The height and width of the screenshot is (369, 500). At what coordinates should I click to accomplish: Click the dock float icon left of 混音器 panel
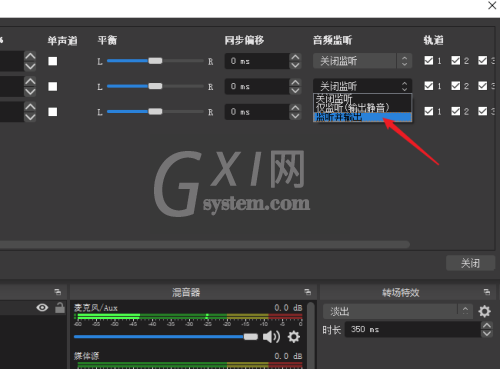[x=58, y=292]
